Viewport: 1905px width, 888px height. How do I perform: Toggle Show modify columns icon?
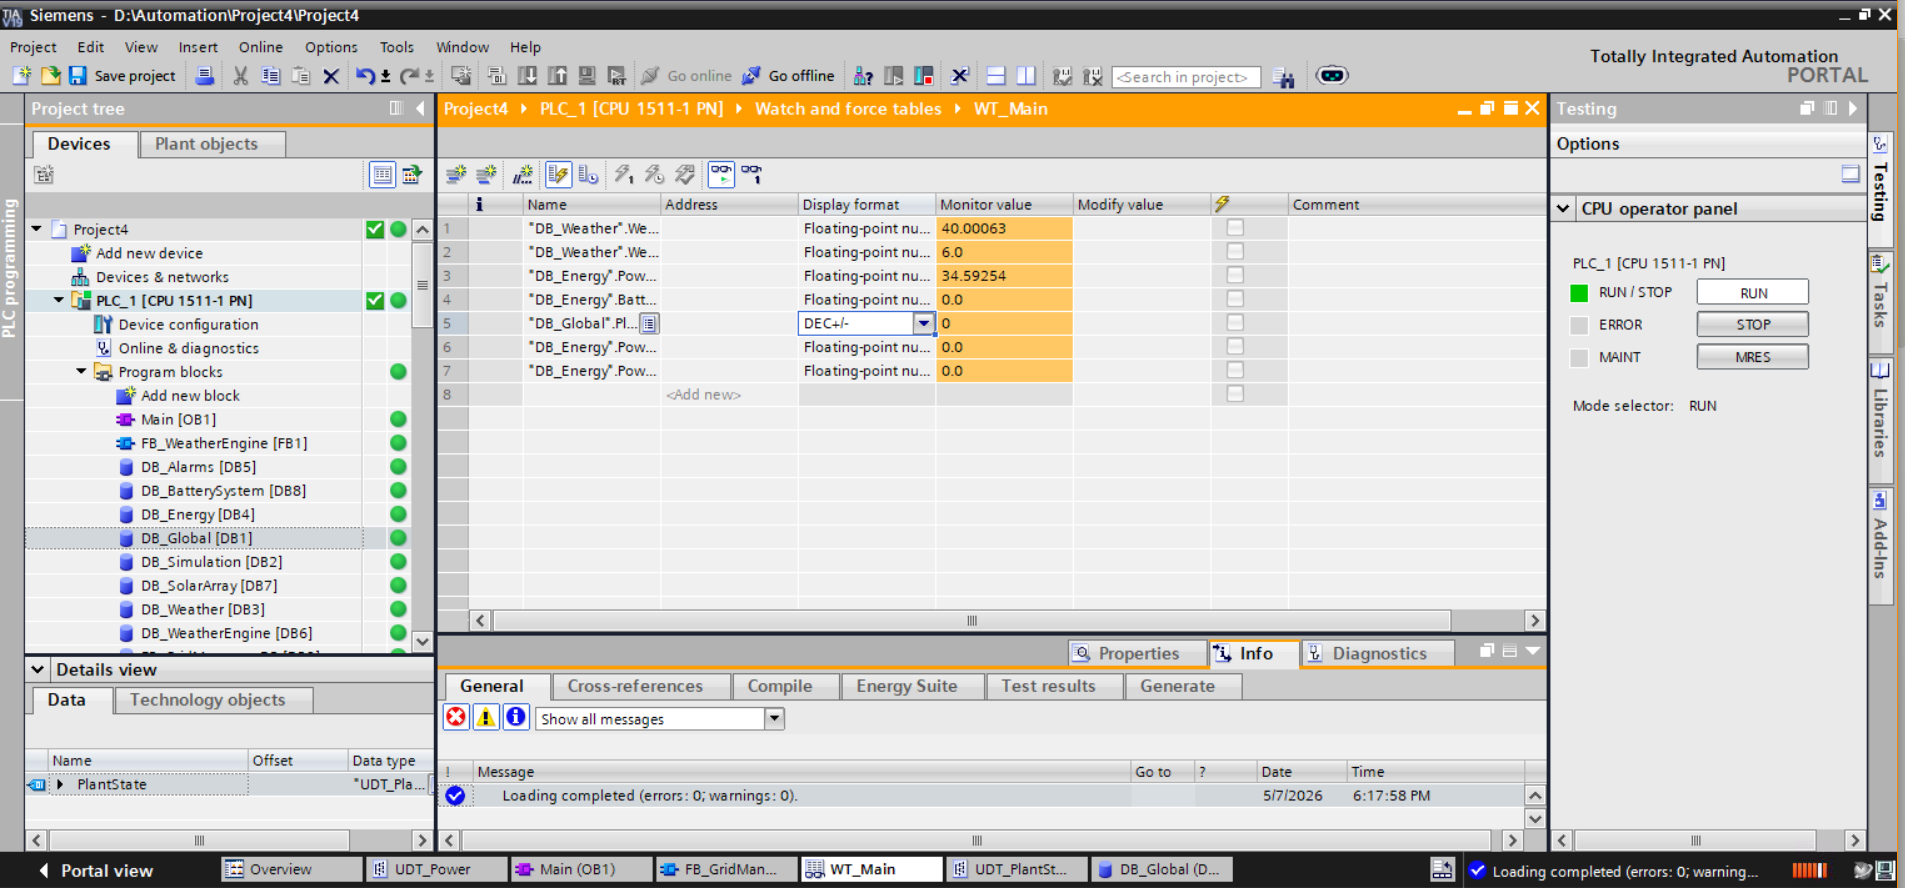[558, 175]
